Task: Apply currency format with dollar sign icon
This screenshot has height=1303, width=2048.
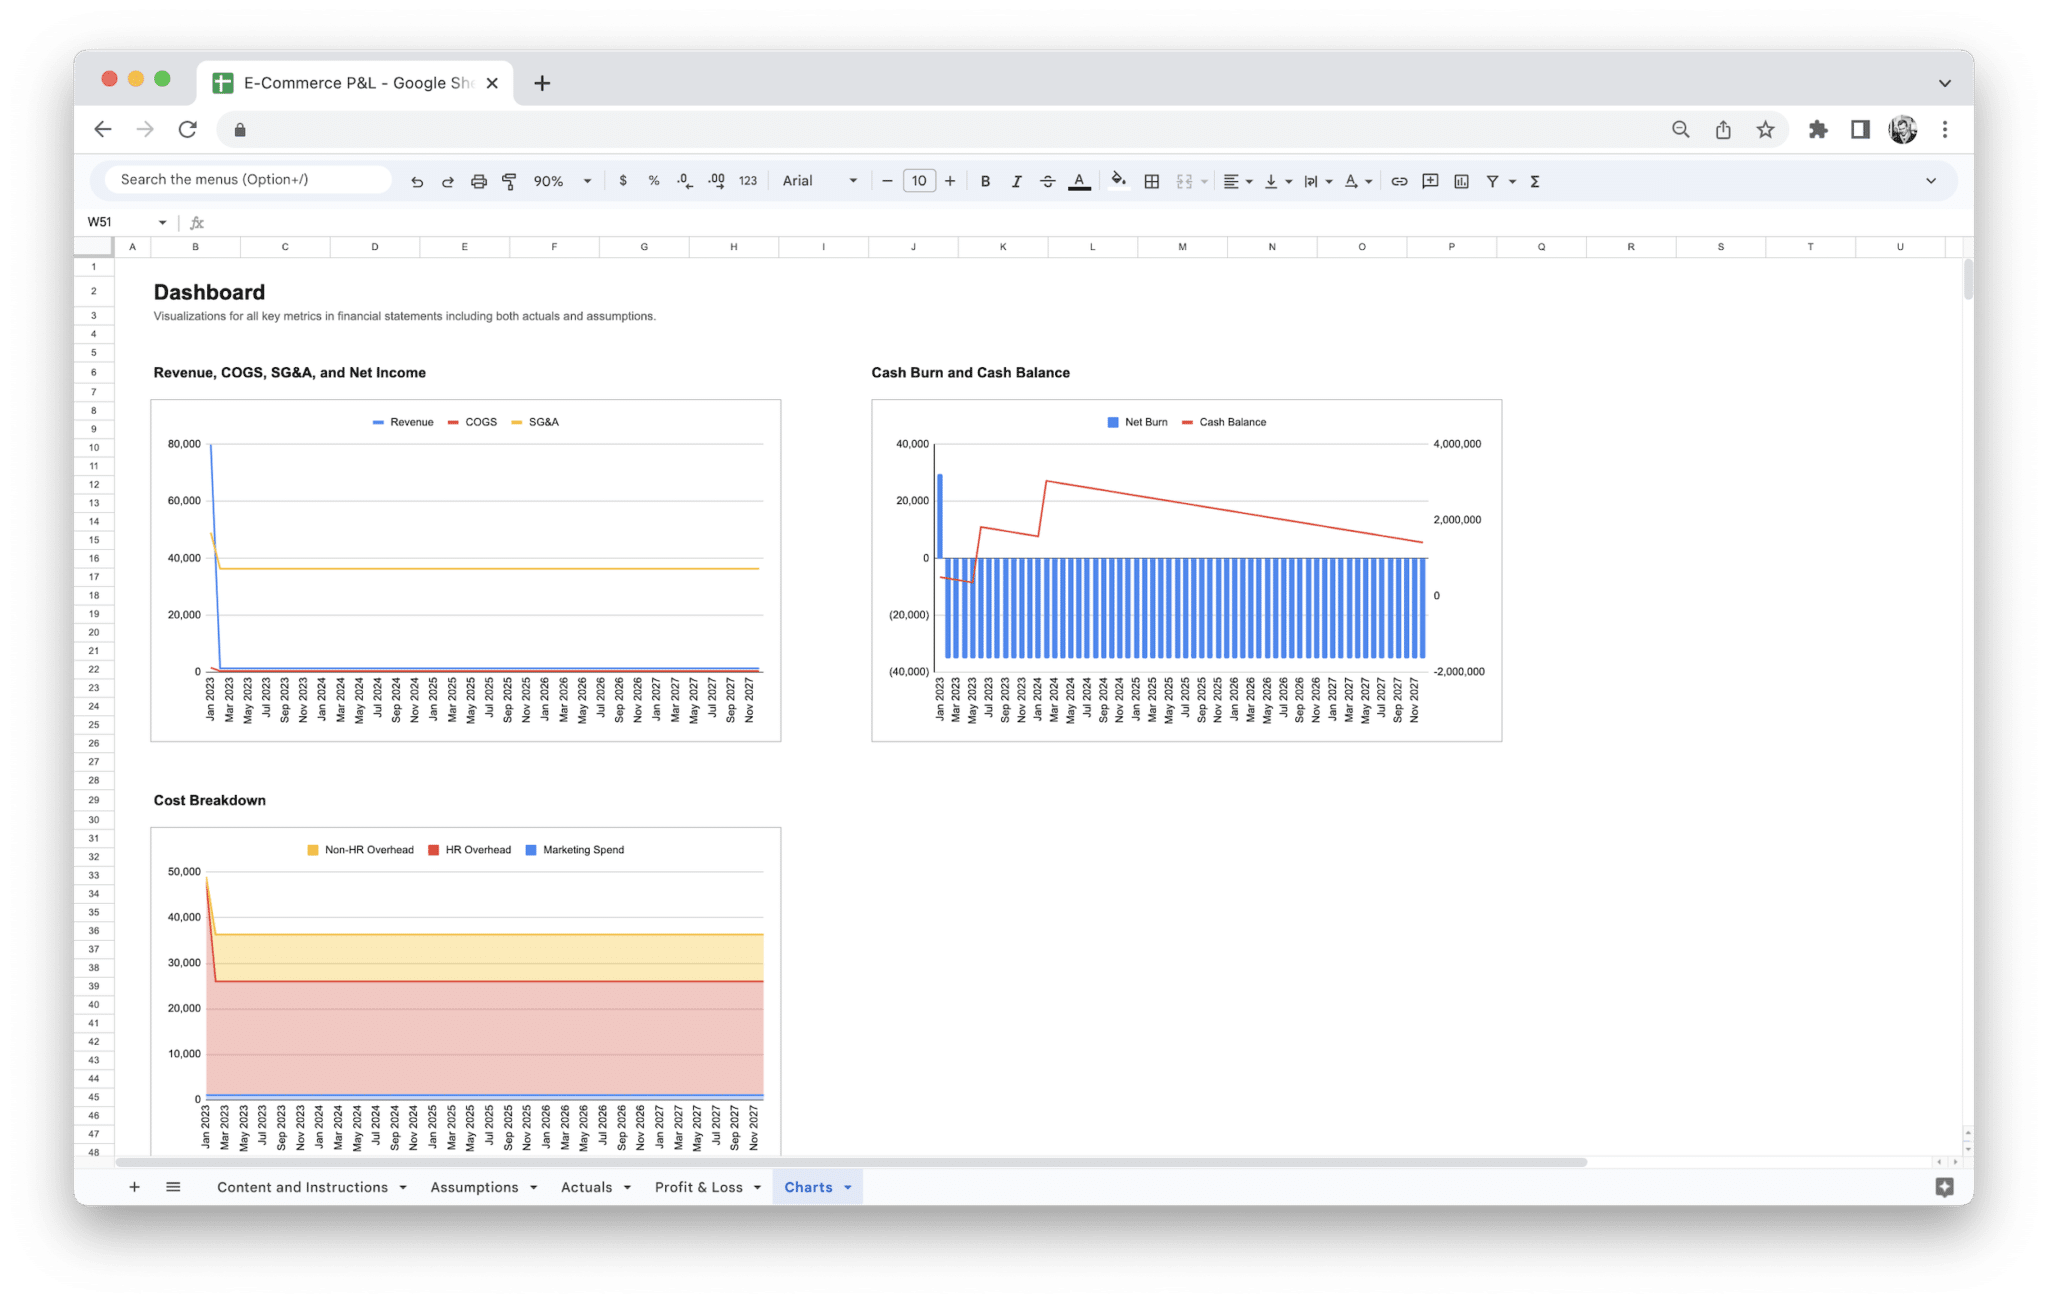Action: [x=624, y=181]
